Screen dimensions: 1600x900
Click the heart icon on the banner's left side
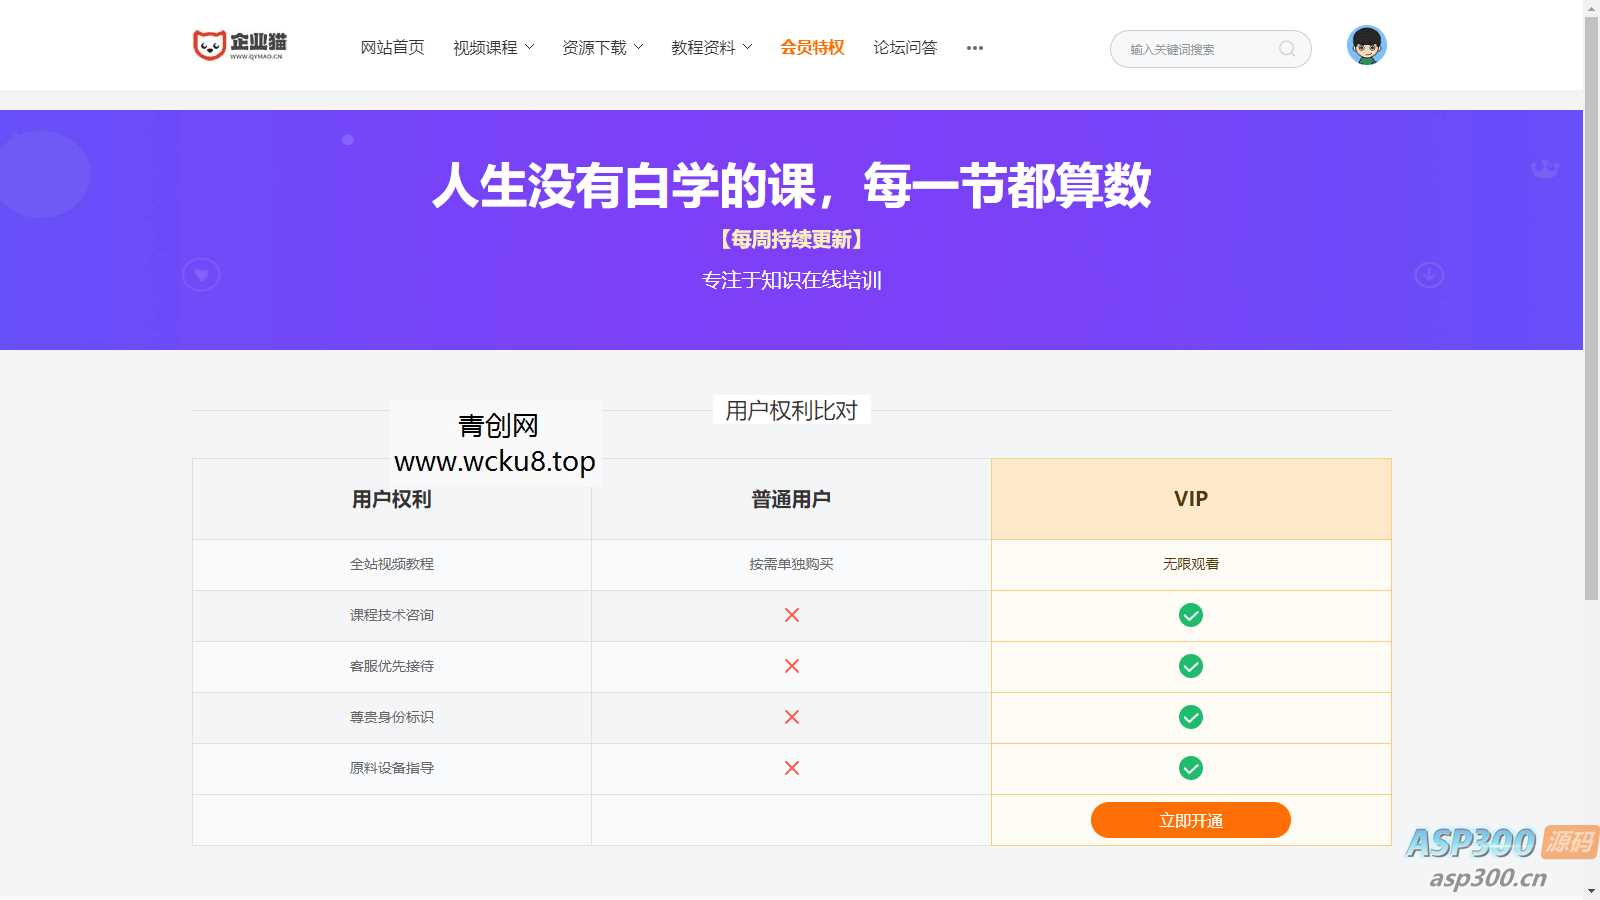point(202,273)
